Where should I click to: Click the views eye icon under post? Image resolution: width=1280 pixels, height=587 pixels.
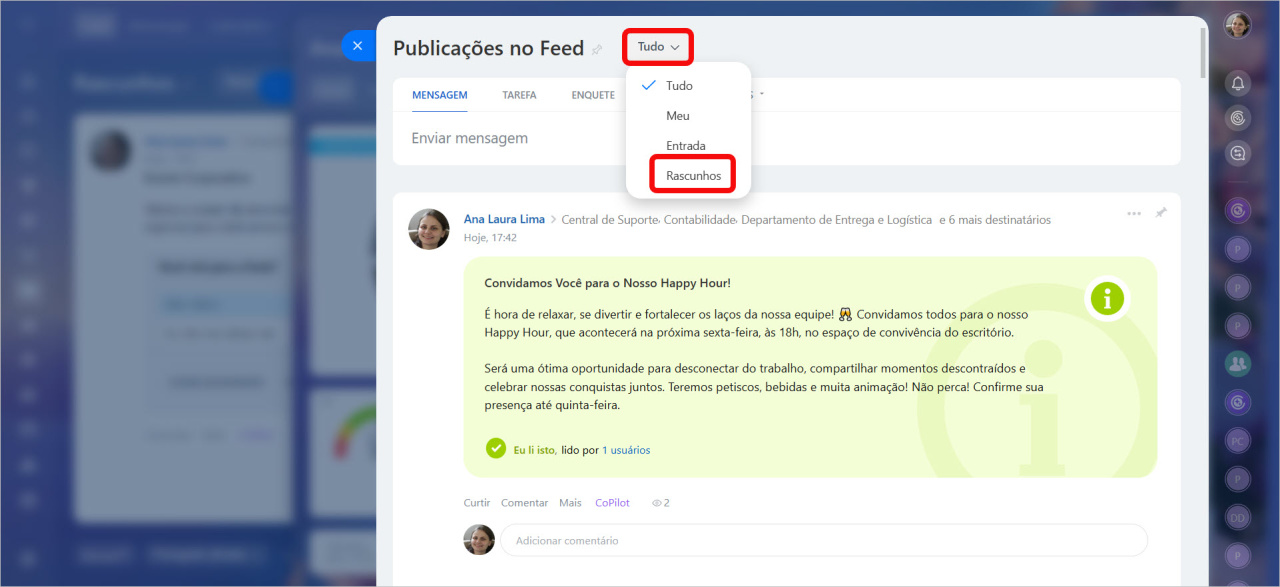click(x=657, y=503)
